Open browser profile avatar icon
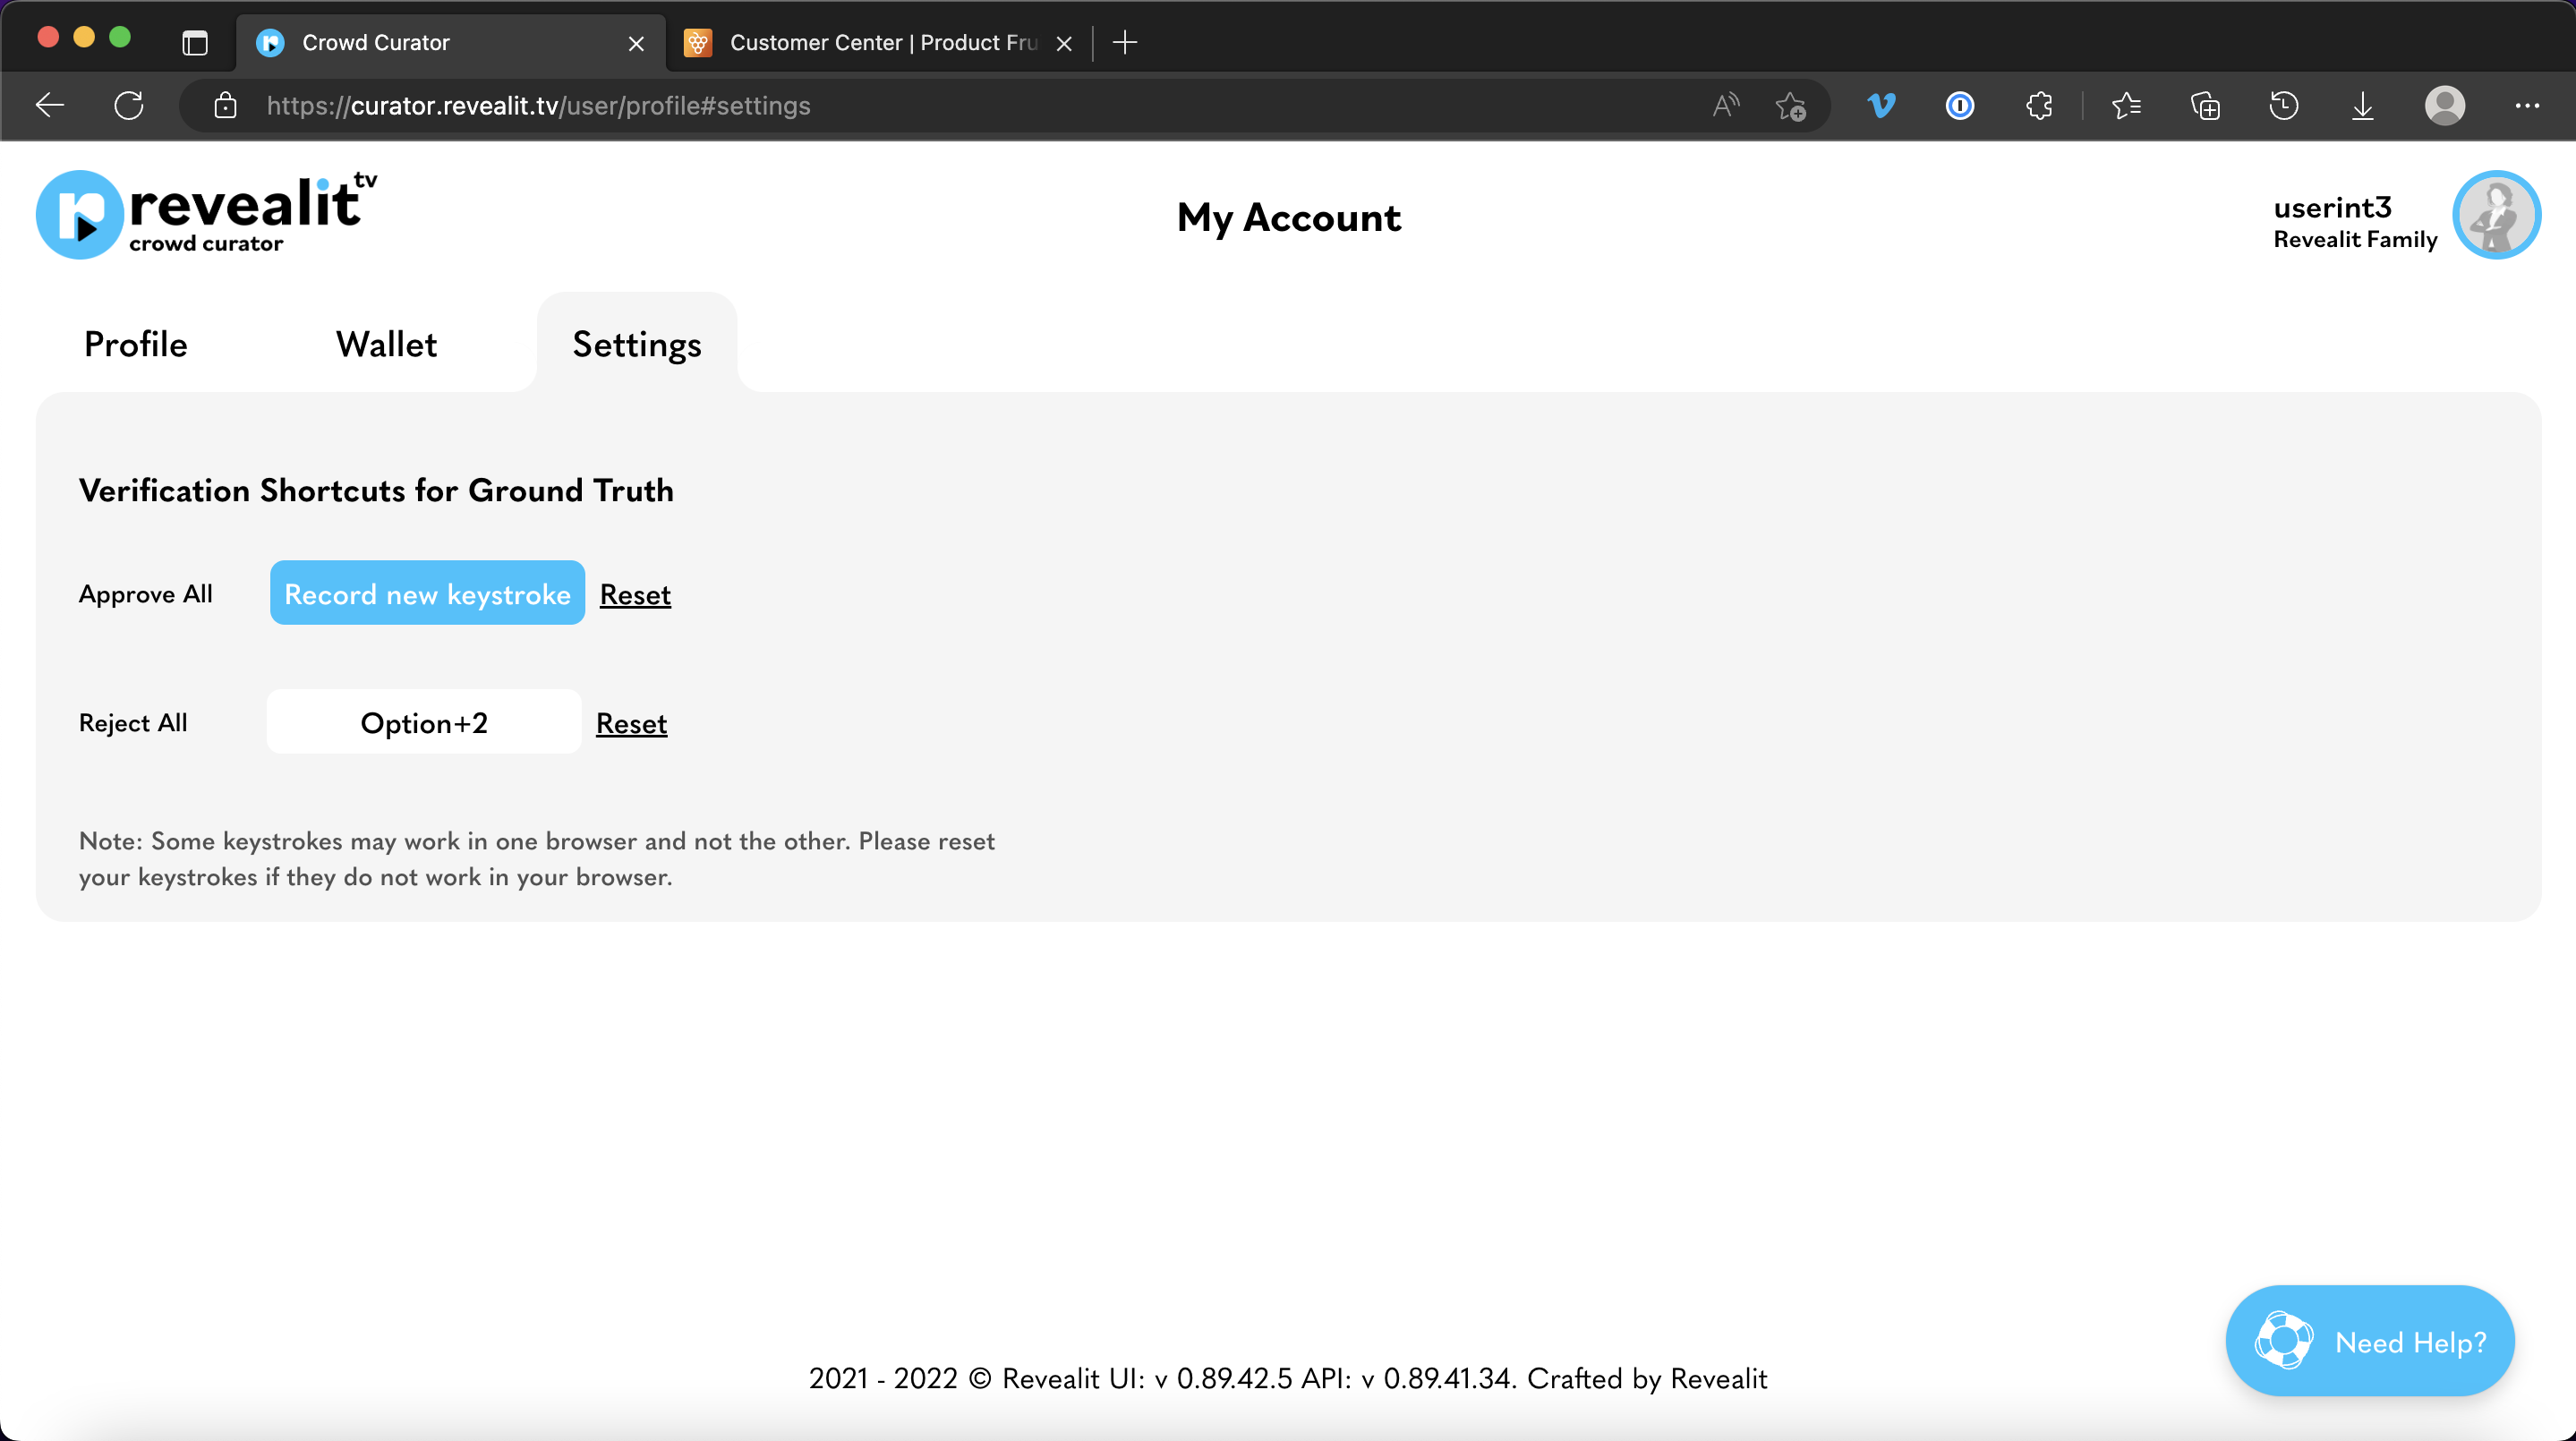 point(2445,105)
